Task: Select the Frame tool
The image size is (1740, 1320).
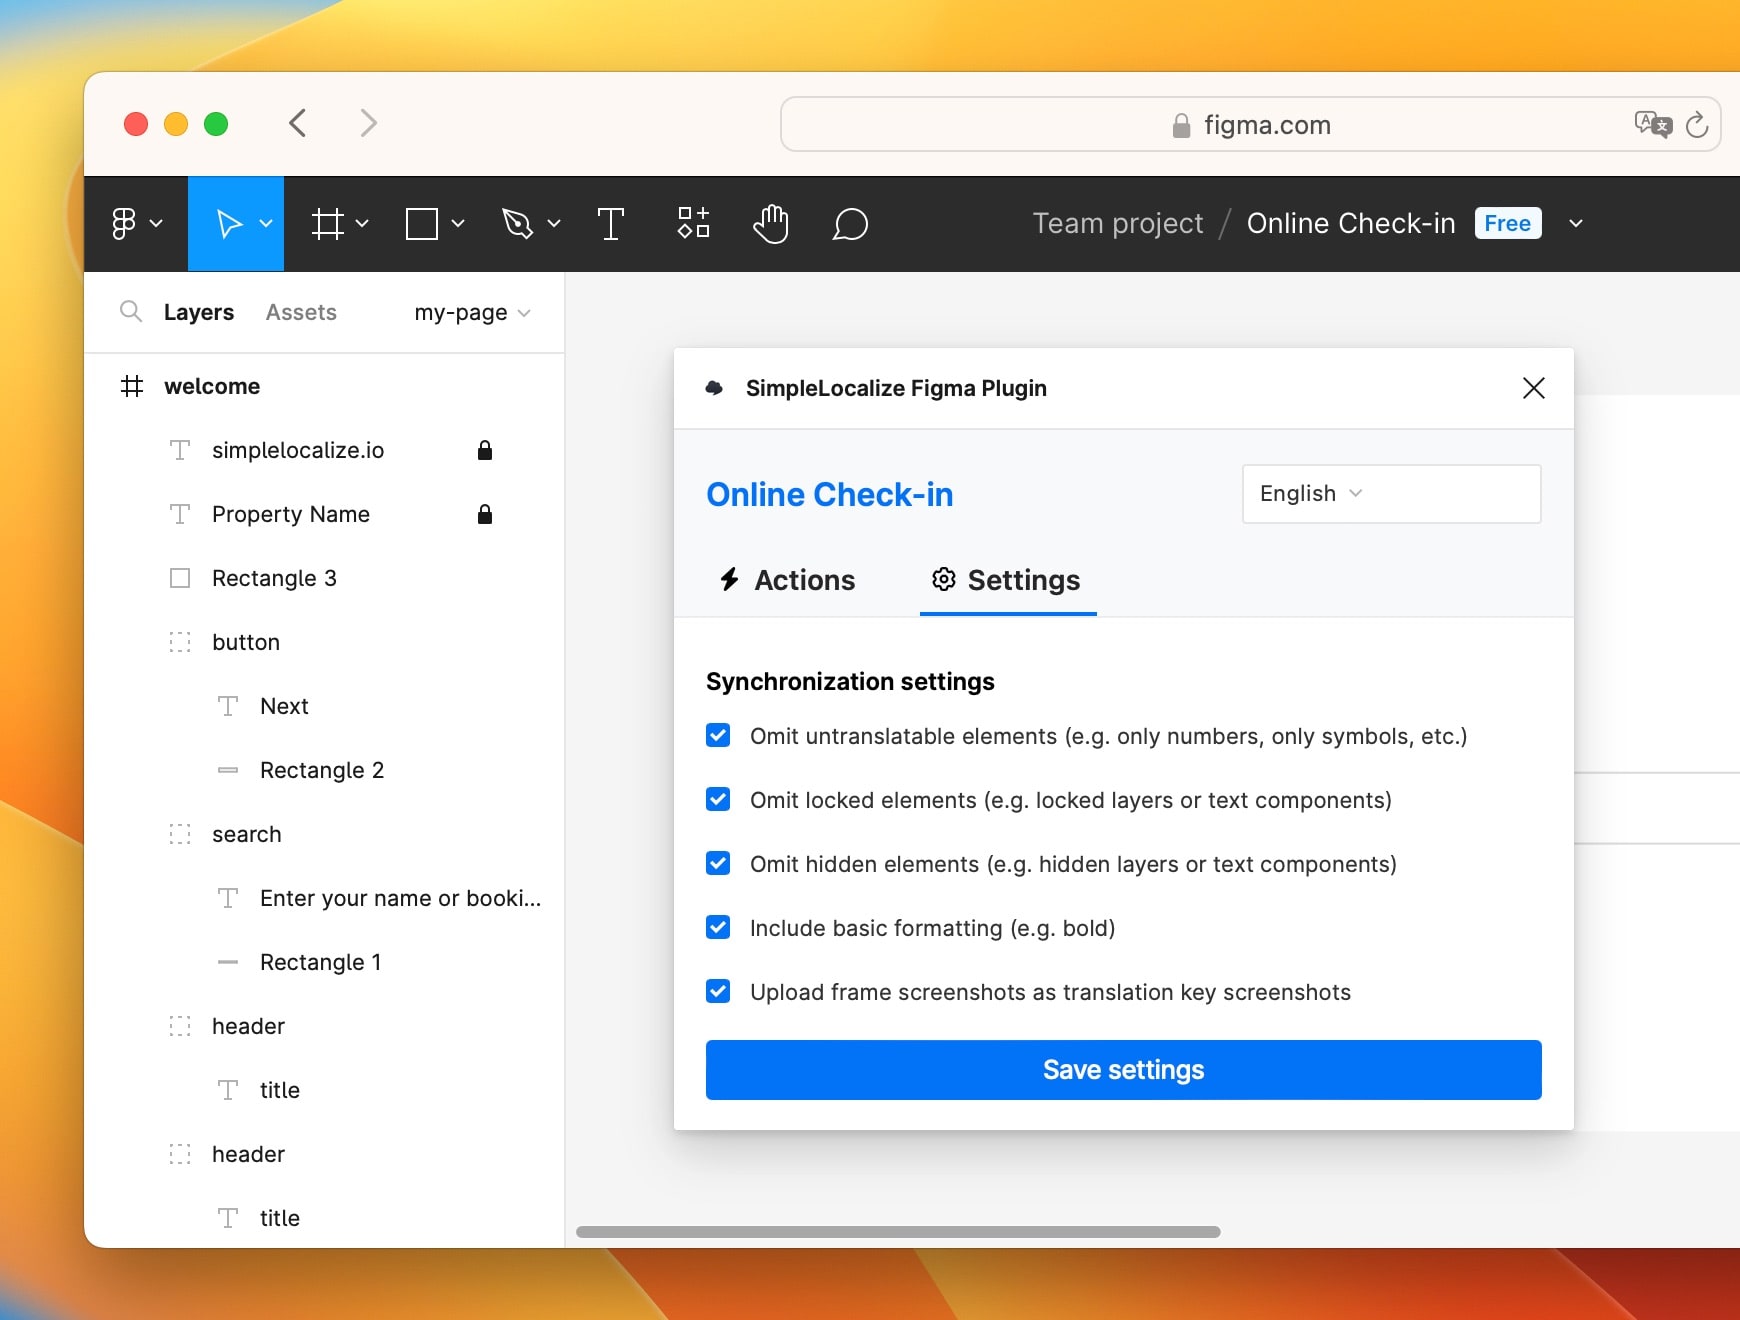Action: (x=327, y=224)
